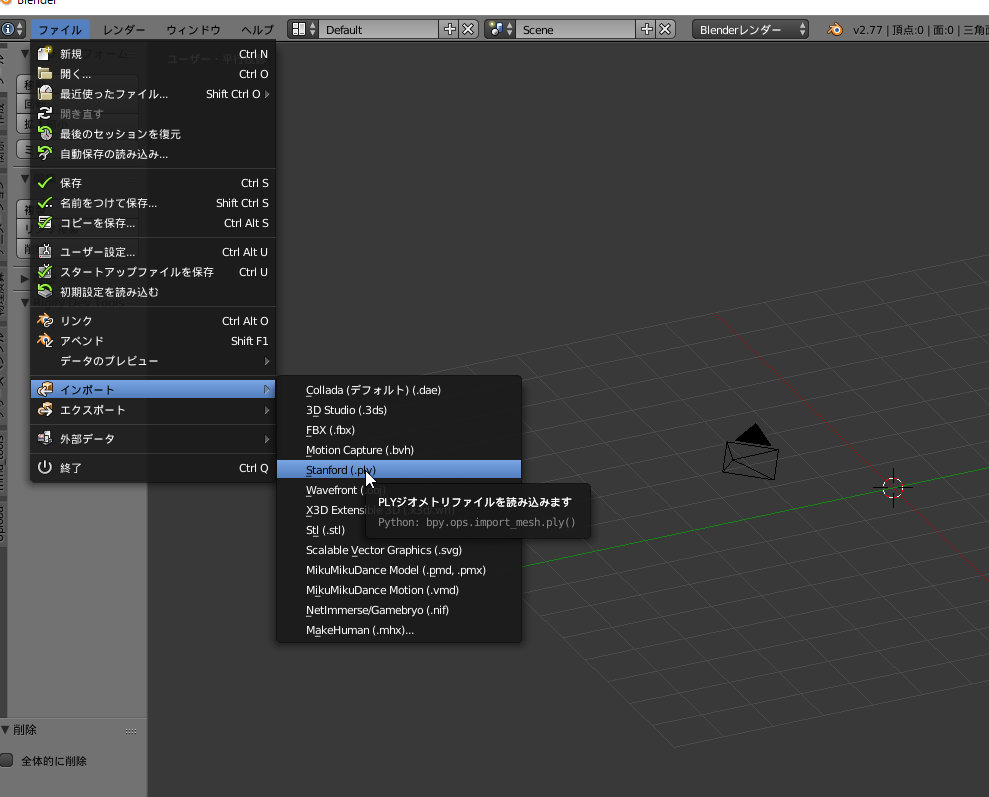989x797 pixels.
Task: Select 最後のセッションを復元
Action: tap(153, 134)
